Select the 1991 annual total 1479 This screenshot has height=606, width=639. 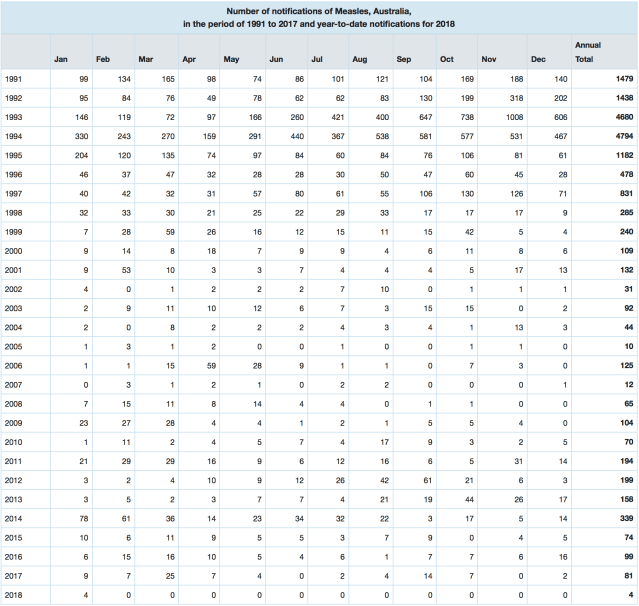point(619,78)
